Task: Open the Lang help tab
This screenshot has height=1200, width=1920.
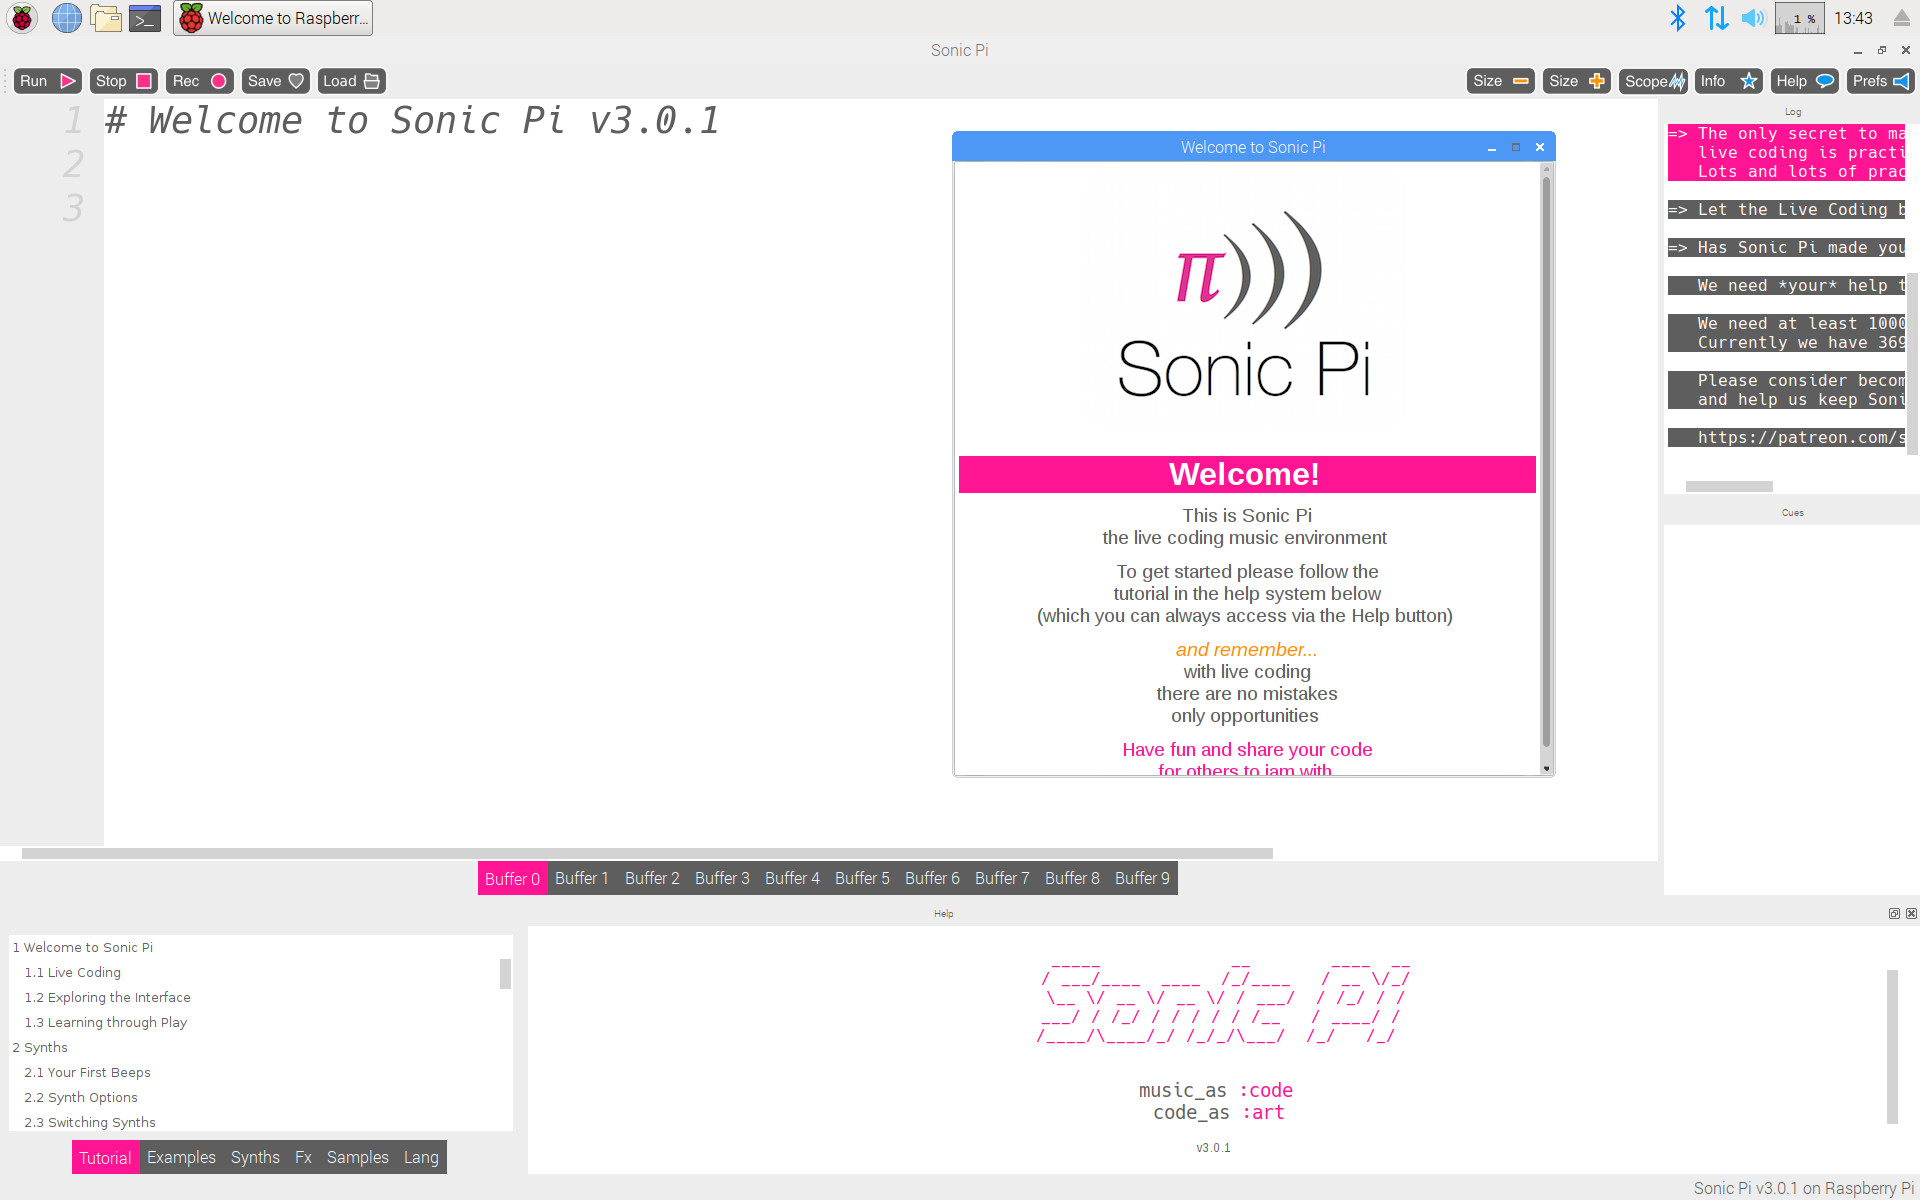Action: pos(421,1157)
